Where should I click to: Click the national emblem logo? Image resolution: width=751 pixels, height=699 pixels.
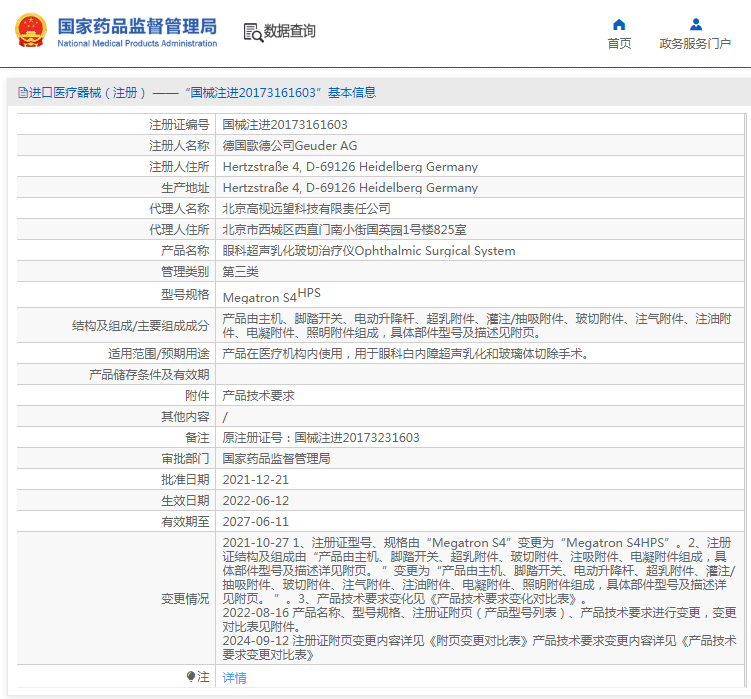click(x=31, y=31)
